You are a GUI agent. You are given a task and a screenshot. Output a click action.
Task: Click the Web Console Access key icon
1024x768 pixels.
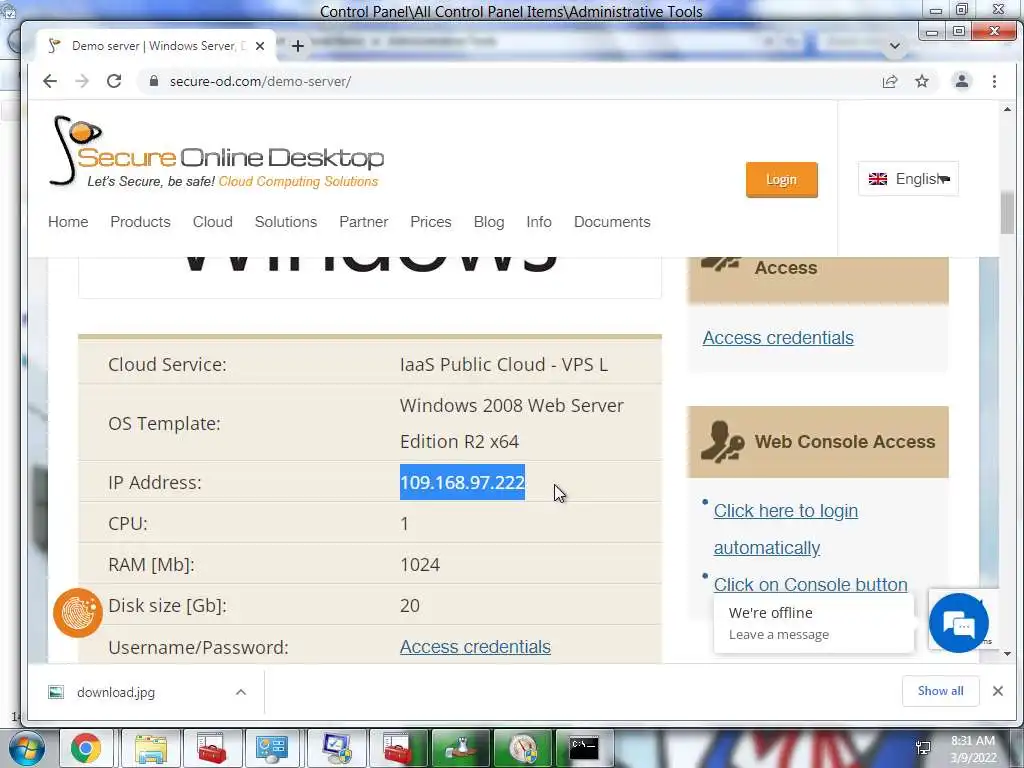click(x=722, y=442)
